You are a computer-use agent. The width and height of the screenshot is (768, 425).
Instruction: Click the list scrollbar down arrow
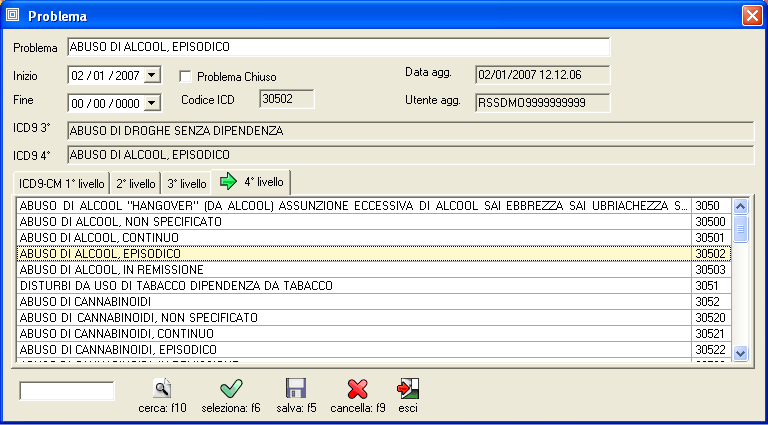click(x=741, y=352)
